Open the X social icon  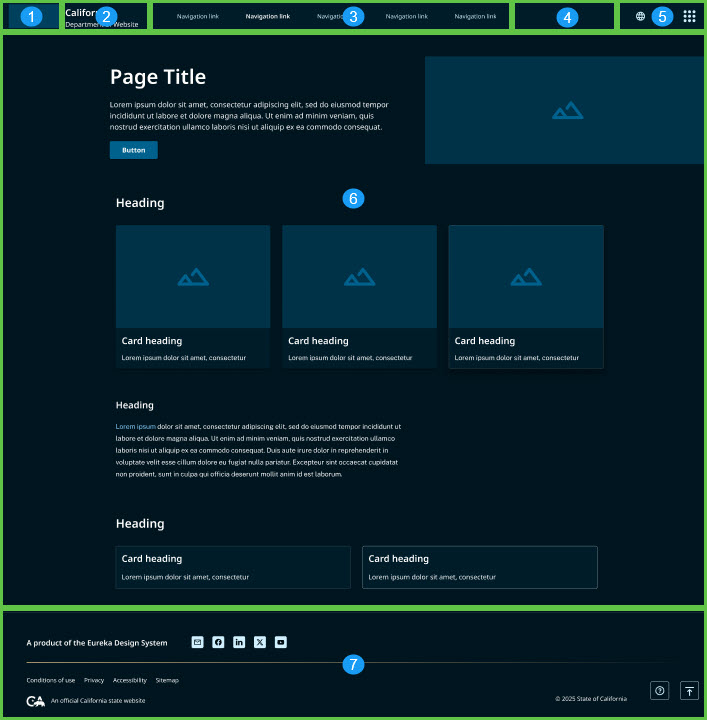(x=260, y=642)
